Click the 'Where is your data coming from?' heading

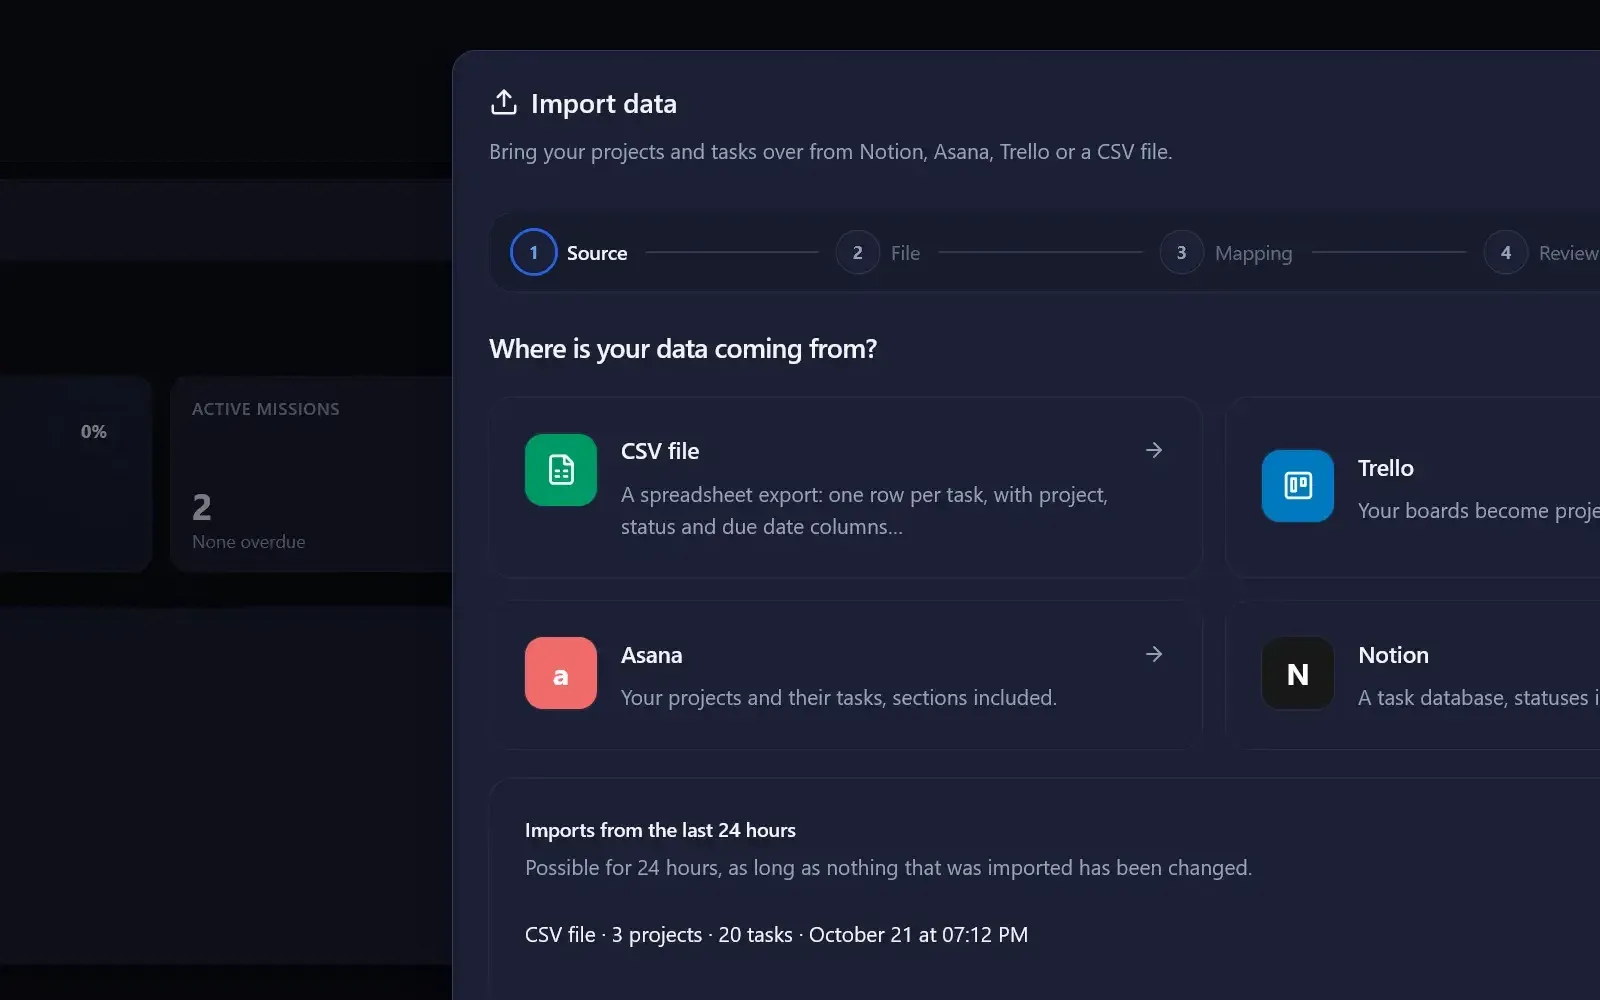click(x=683, y=349)
